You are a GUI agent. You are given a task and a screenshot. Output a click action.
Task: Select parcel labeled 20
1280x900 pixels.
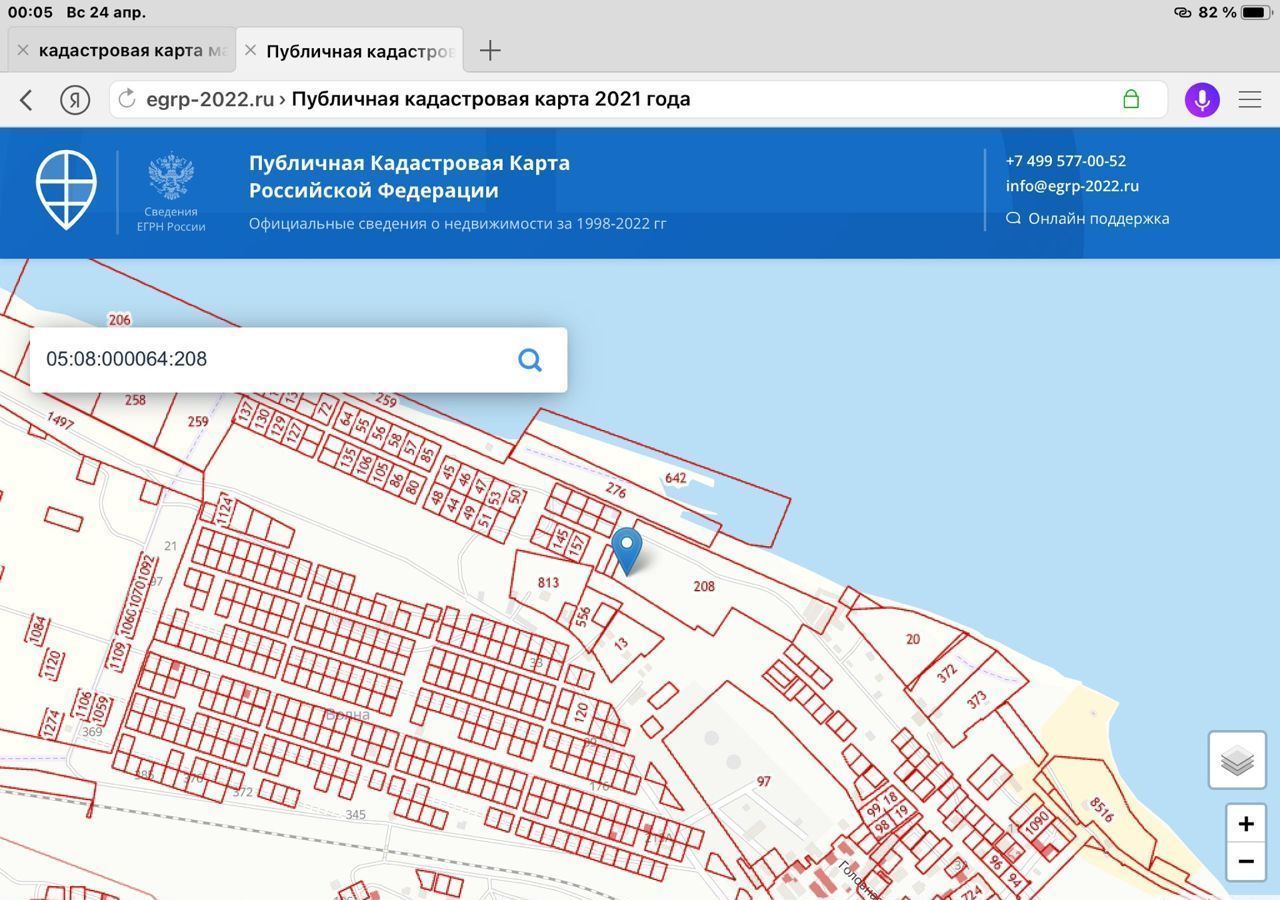[x=912, y=639]
